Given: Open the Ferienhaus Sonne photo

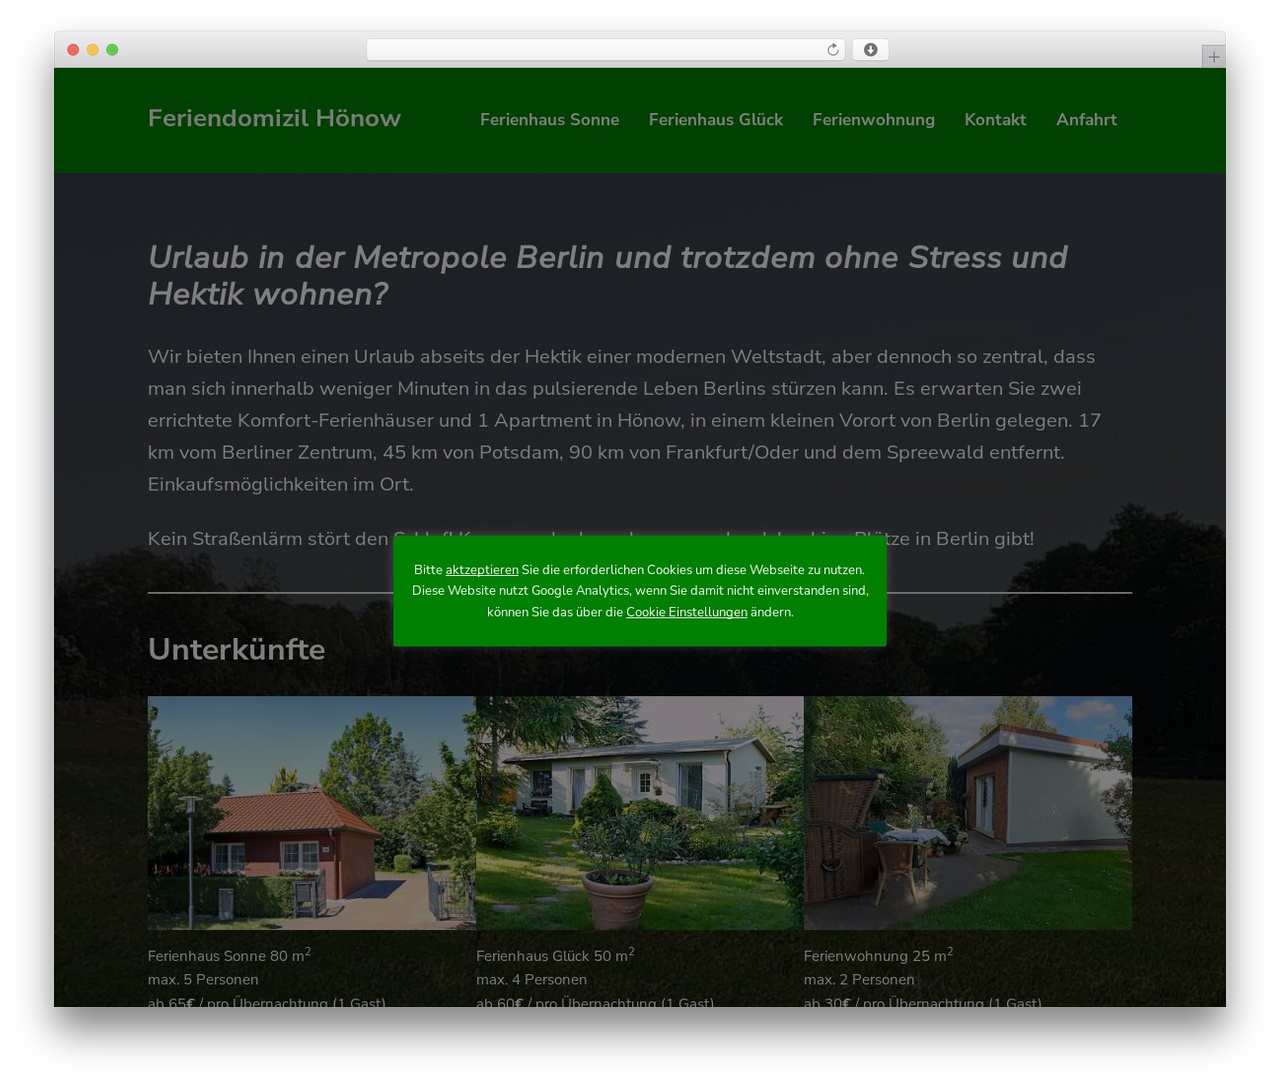Looking at the screenshot, I should [x=311, y=813].
